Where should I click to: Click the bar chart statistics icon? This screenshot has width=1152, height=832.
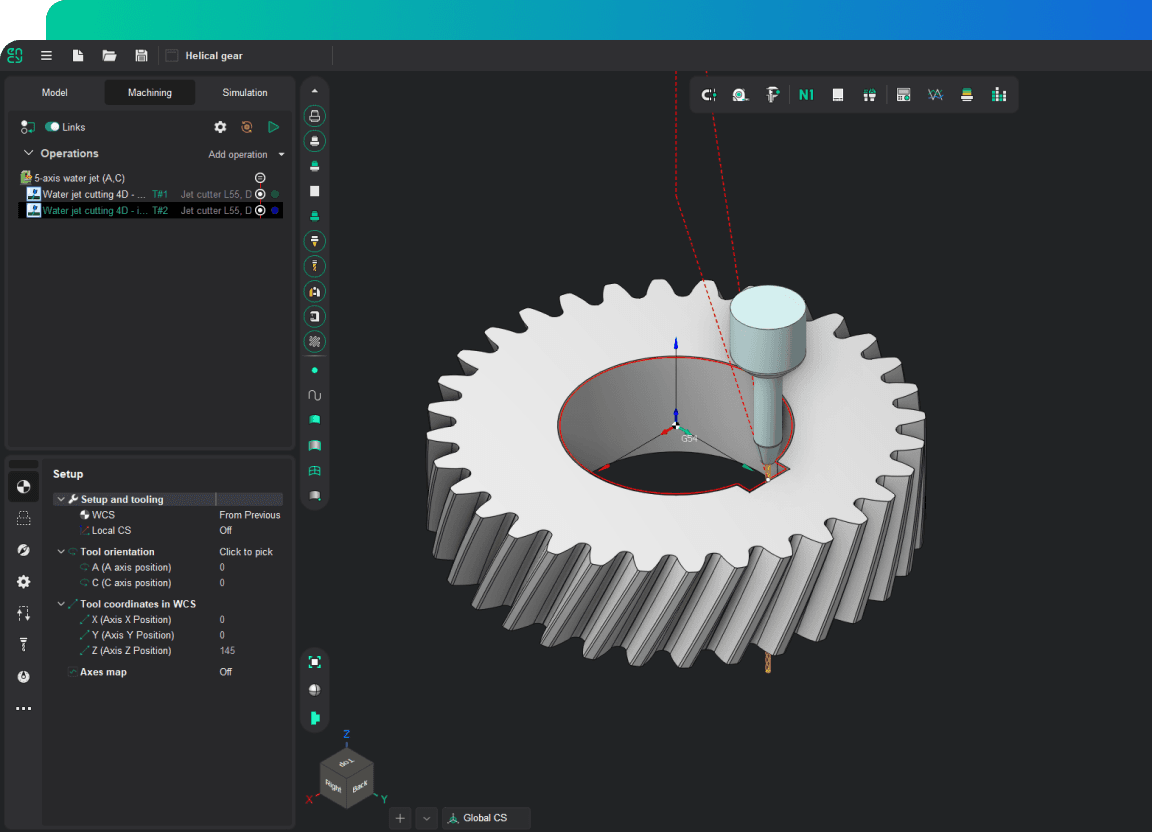[x=998, y=95]
